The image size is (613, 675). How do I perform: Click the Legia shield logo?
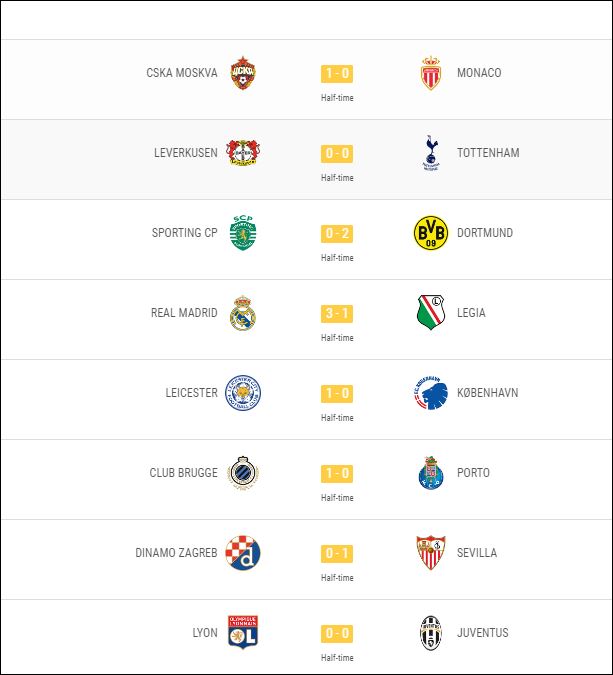click(x=430, y=313)
